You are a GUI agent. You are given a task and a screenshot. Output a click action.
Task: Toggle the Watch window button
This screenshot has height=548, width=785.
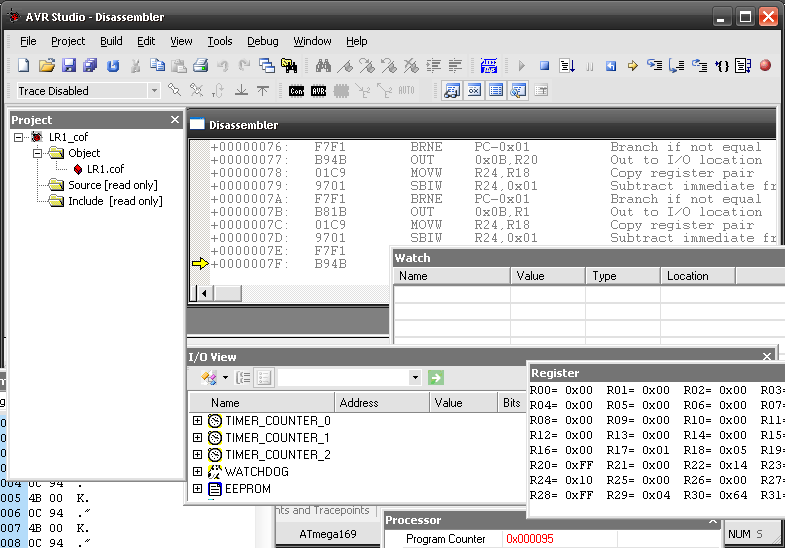[x=452, y=91]
